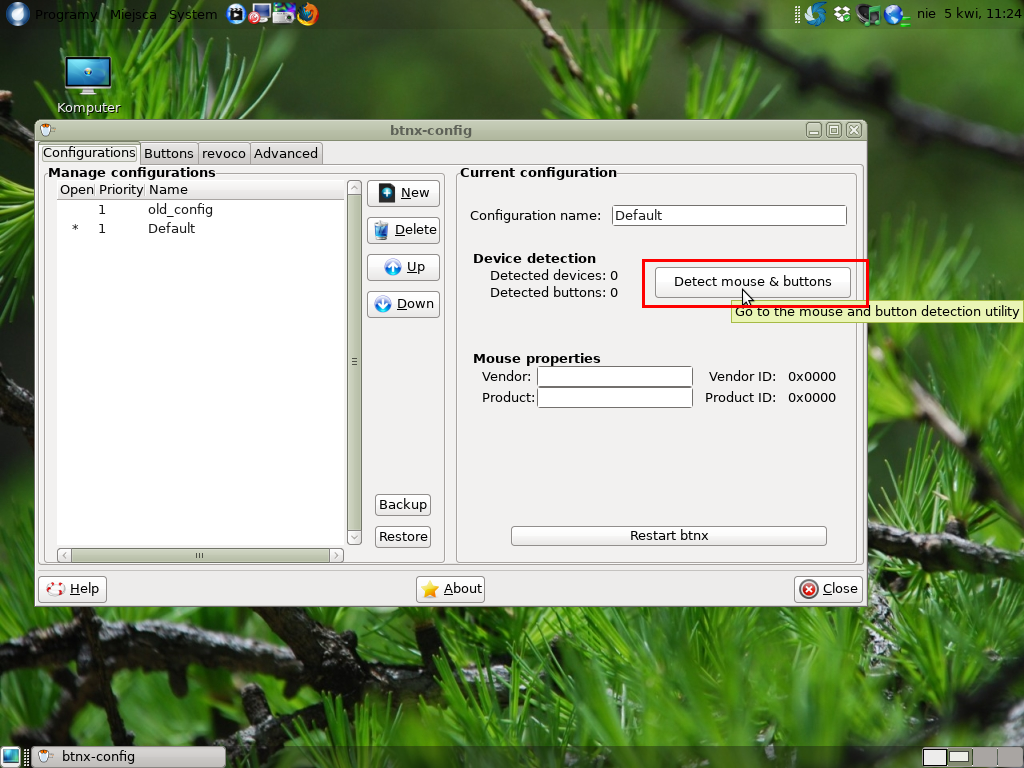Open the System menu
This screenshot has height=768, width=1024.
(x=193, y=14)
